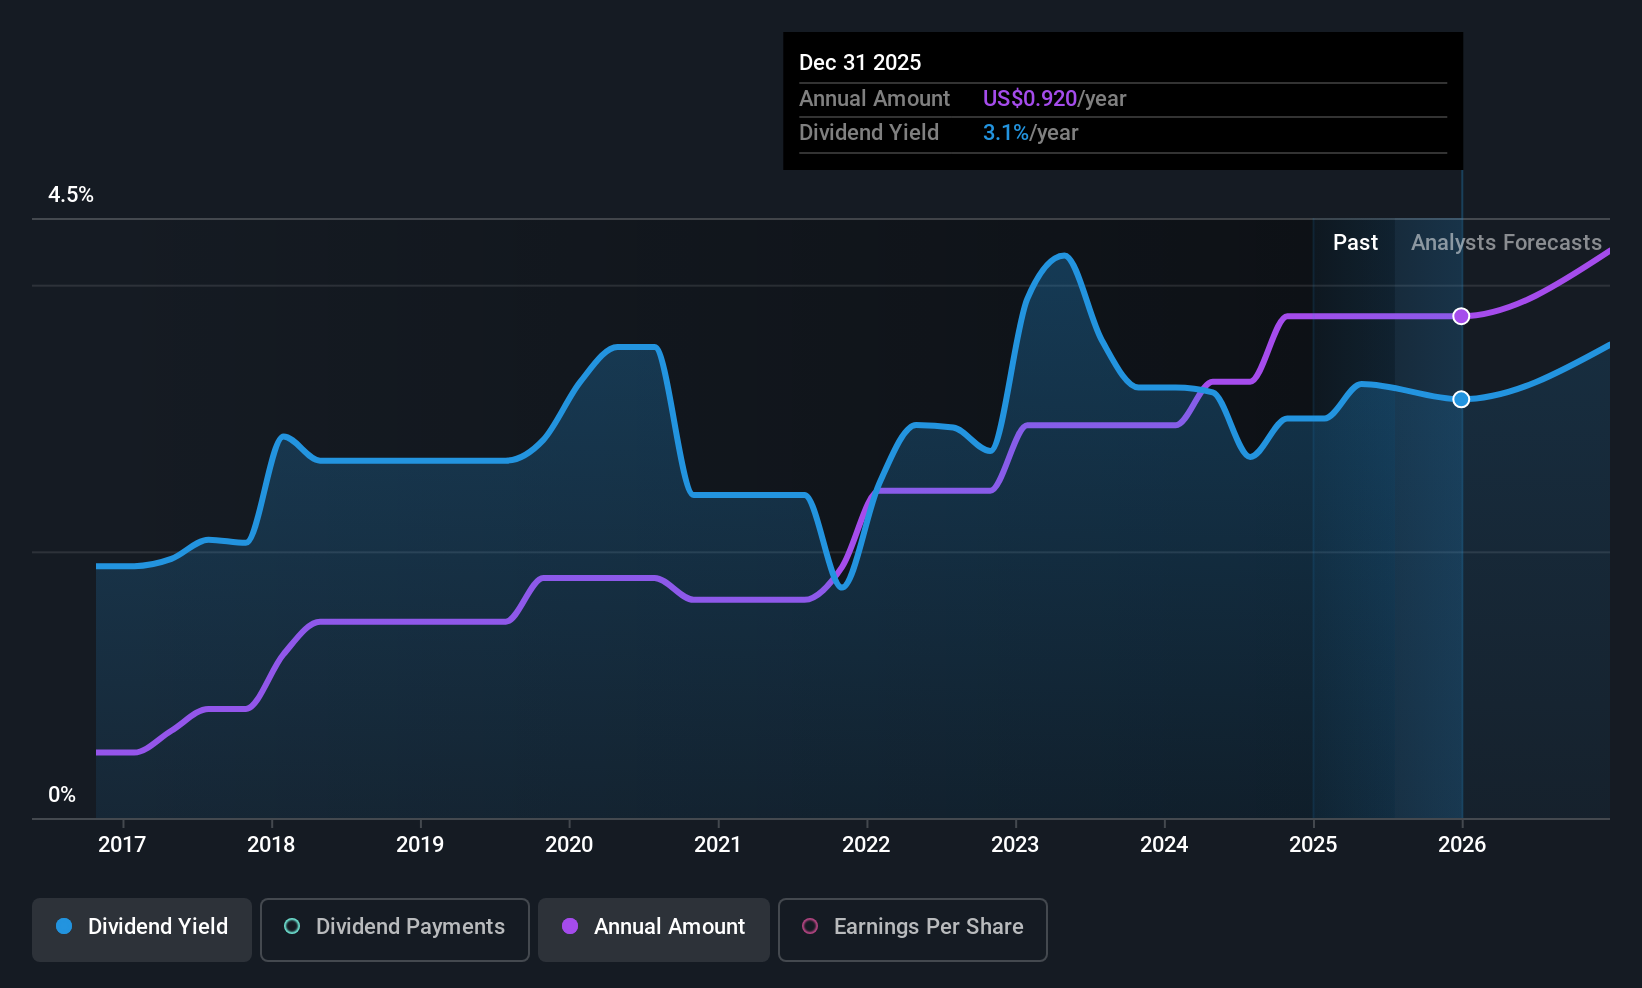This screenshot has height=988, width=1642.
Task: Select the 2020 axis label
Action: [x=569, y=845]
